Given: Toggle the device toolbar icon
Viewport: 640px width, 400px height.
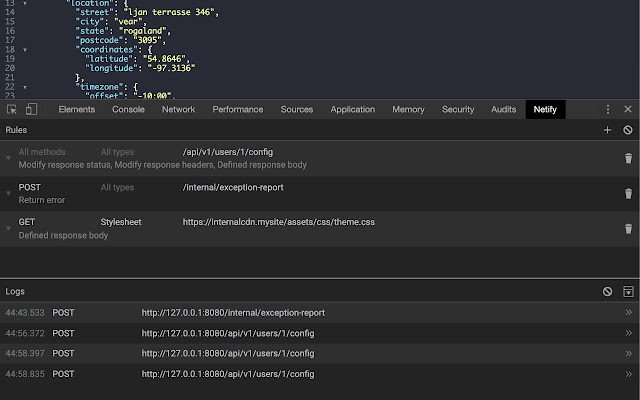Looking at the screenshot, I should (31, 109).
